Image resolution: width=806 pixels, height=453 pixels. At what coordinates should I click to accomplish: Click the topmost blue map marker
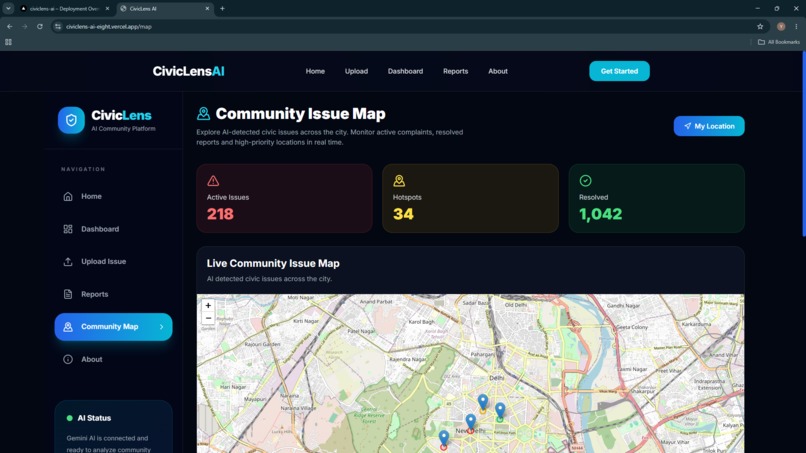[483, 402]
